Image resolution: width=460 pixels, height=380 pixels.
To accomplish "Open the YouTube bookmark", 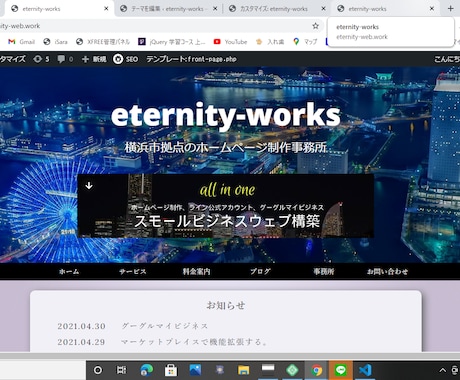I will (230, 42).
